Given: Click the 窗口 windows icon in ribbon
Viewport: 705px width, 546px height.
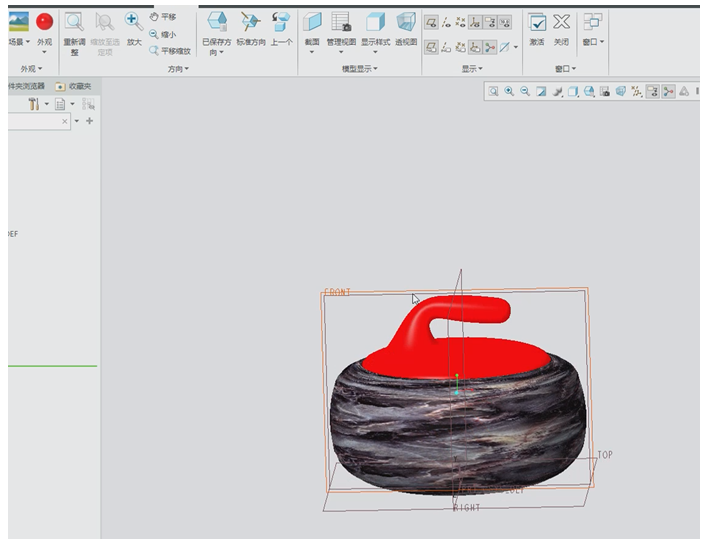Looking at the screenshot, I should click(593, 22).
